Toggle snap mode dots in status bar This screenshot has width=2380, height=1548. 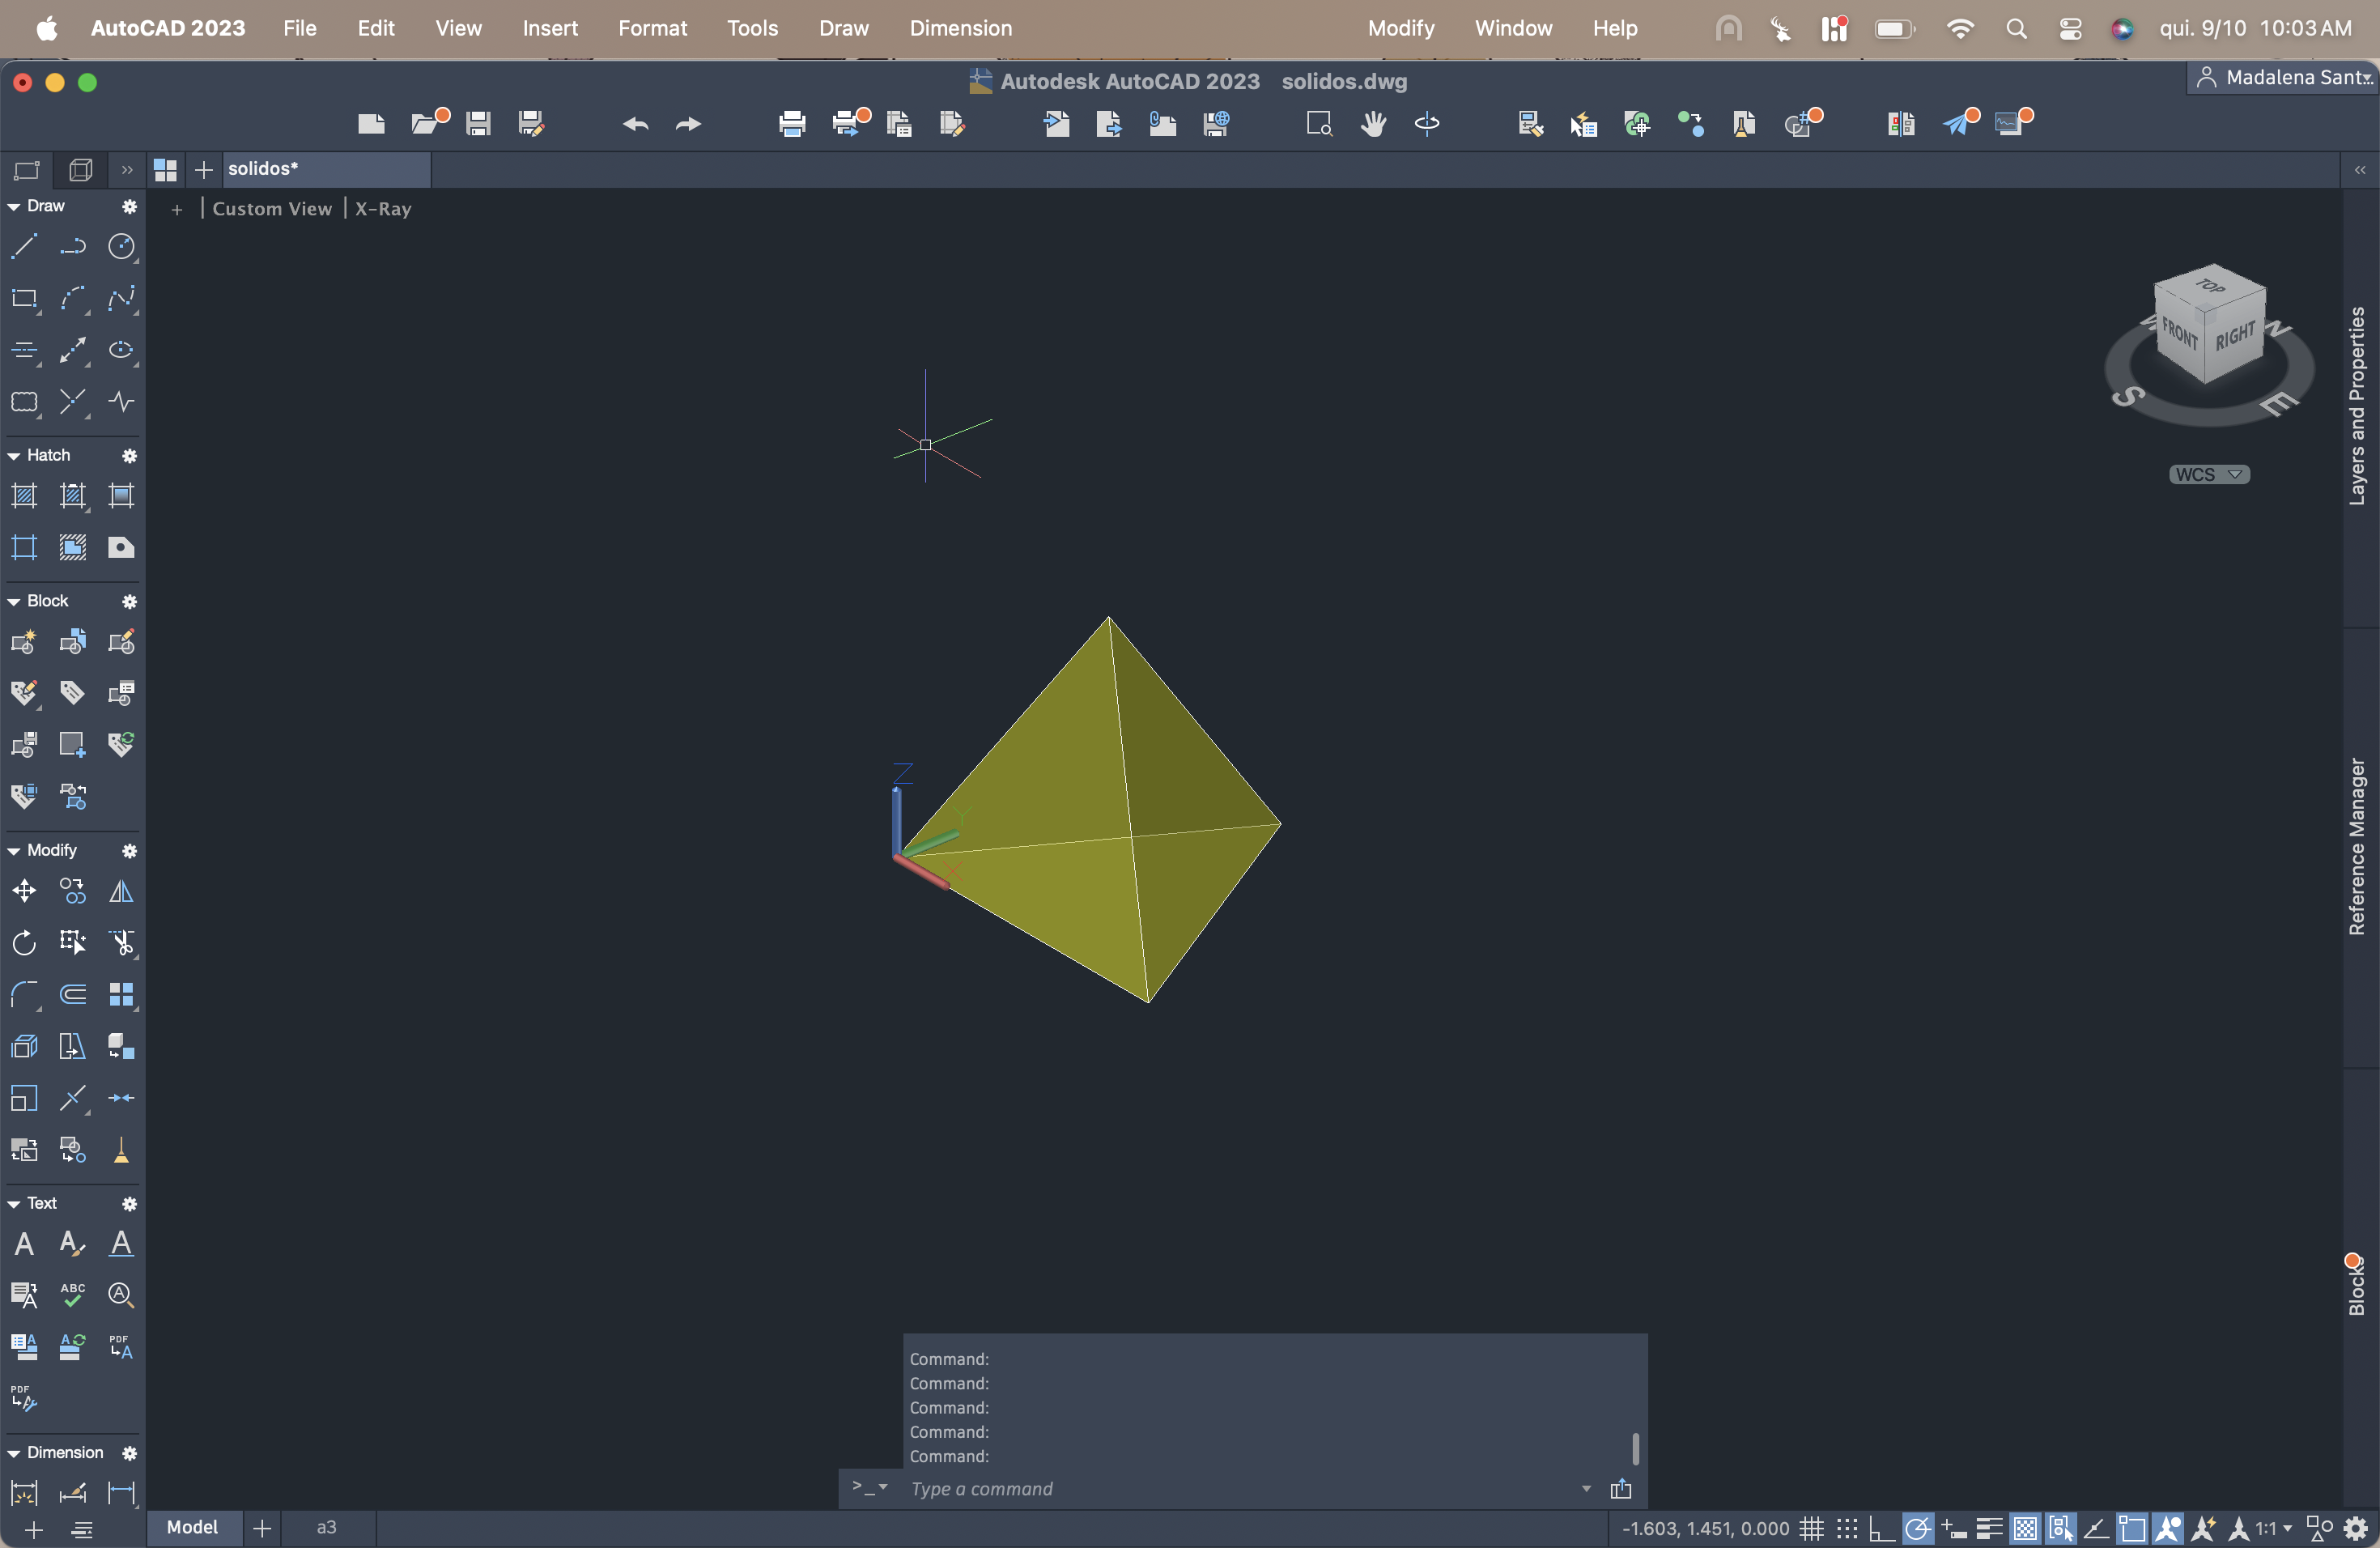coord(1847,1528)
